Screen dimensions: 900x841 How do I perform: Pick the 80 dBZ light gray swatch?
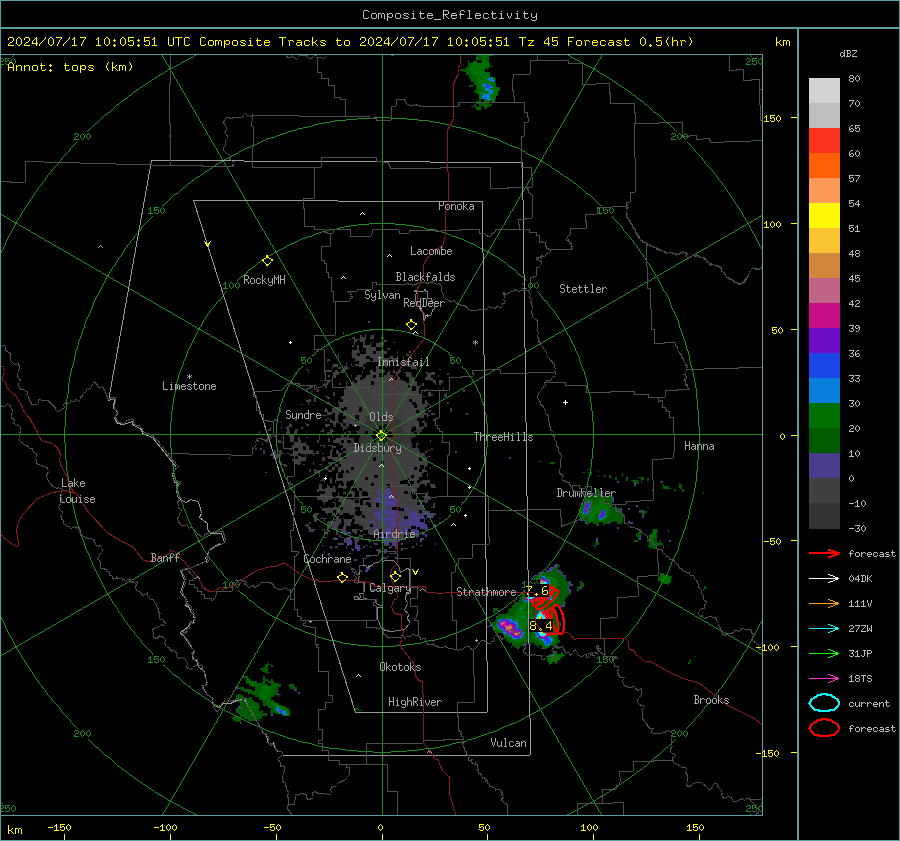tap(824, 91)
